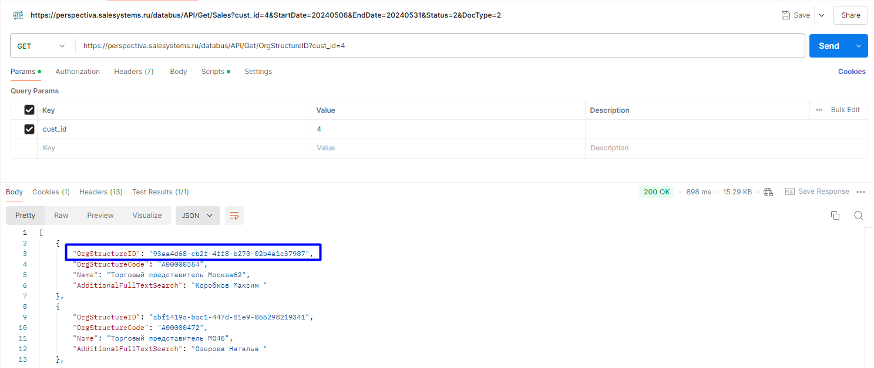The height and width of the screenshot is (368, 874).
Task: Open the Authorization tab
Action: (x=77, y=72)
